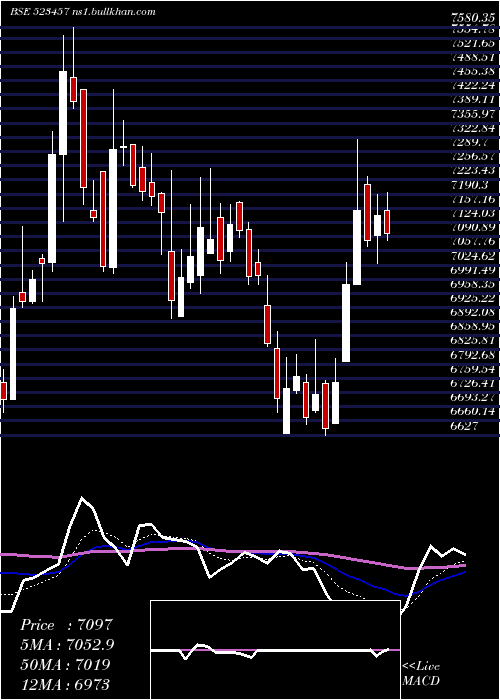Click the 7223.43 price axis label

(x=473, y=171)
